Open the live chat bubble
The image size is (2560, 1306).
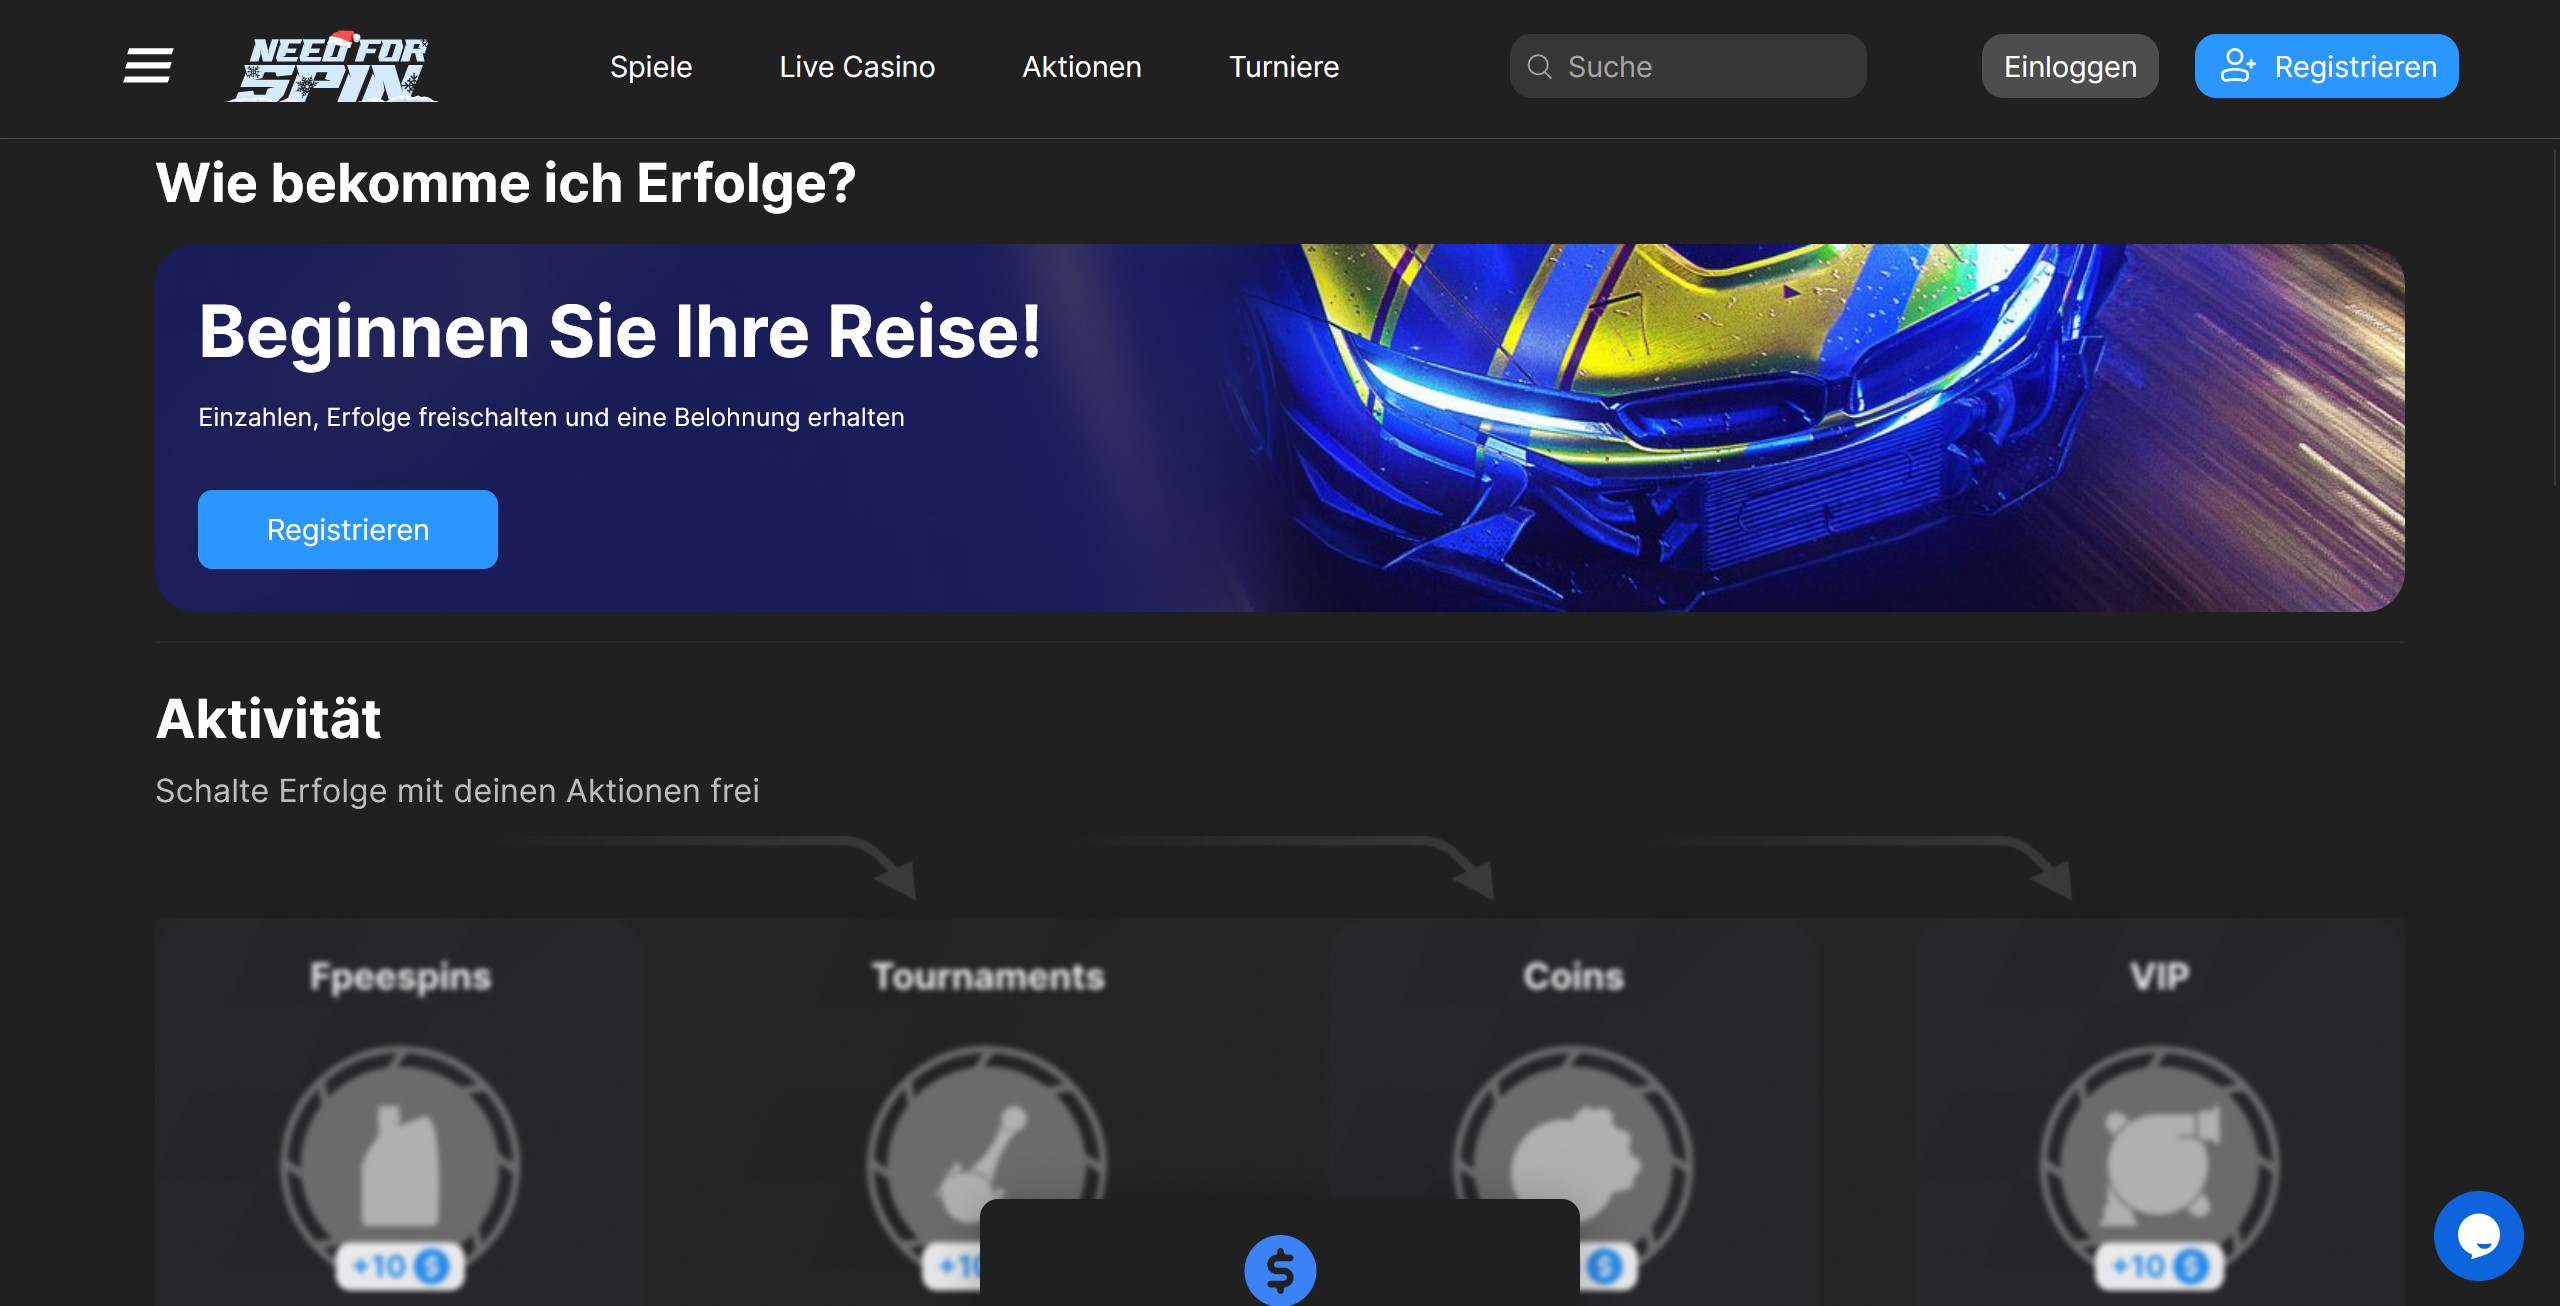(x=2479, y=1236)
